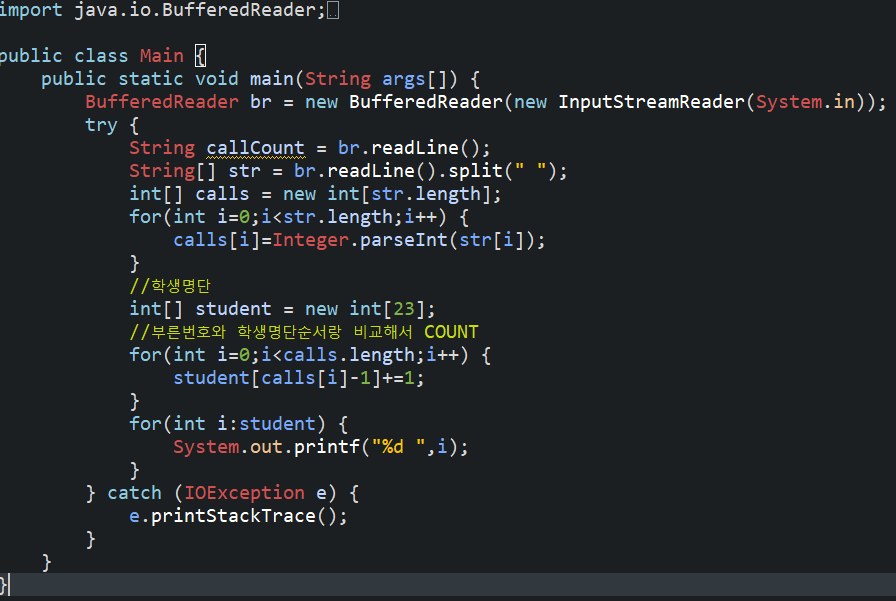
Task: Click the class name Main
Action: (162, 55)
